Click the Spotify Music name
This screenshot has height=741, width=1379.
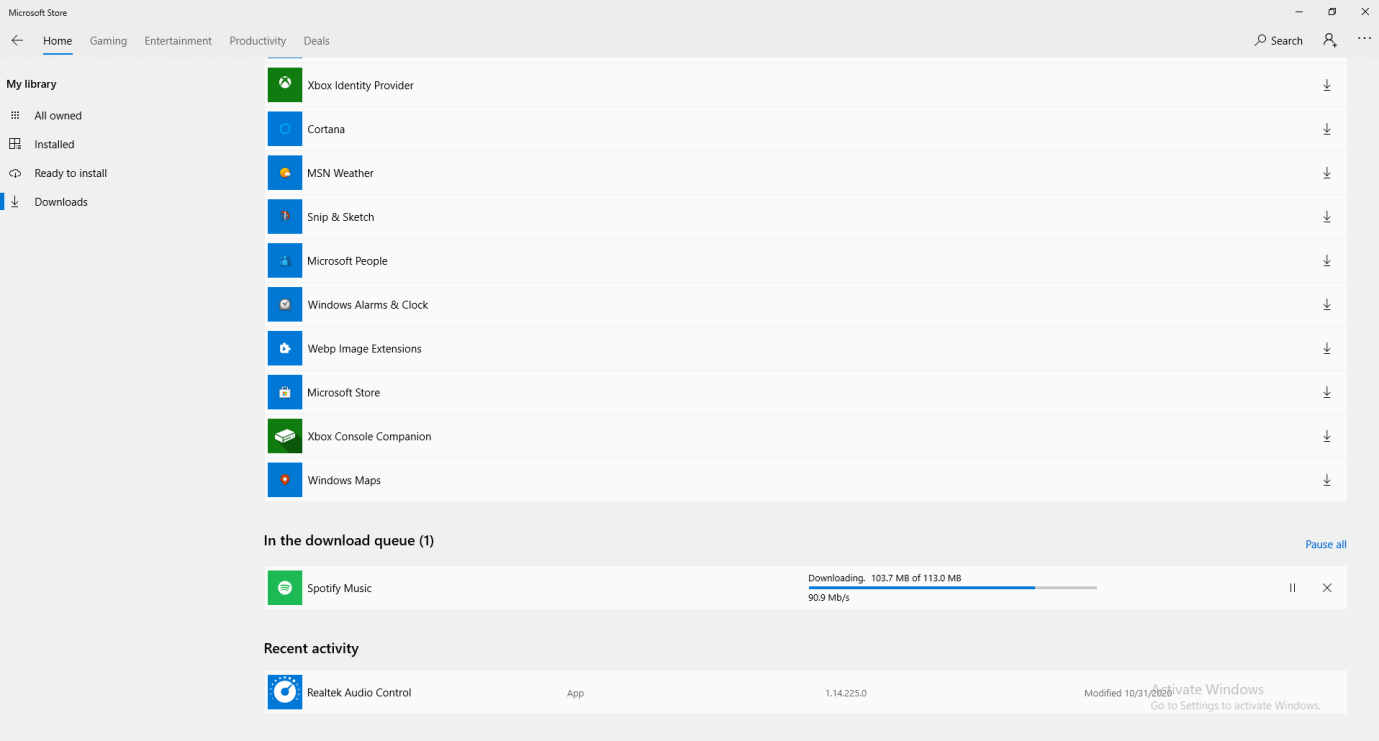pyautogui.click(x=339, y=588)
